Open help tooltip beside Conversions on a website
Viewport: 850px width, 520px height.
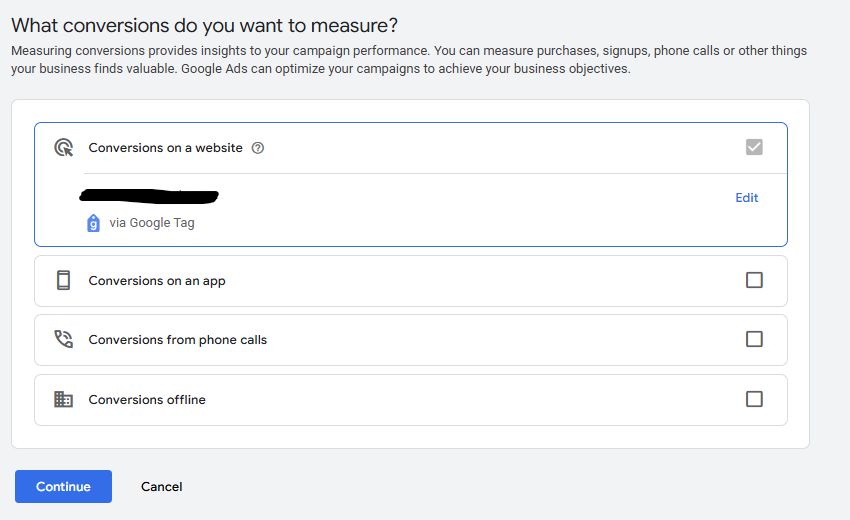[x=258, y=148]
